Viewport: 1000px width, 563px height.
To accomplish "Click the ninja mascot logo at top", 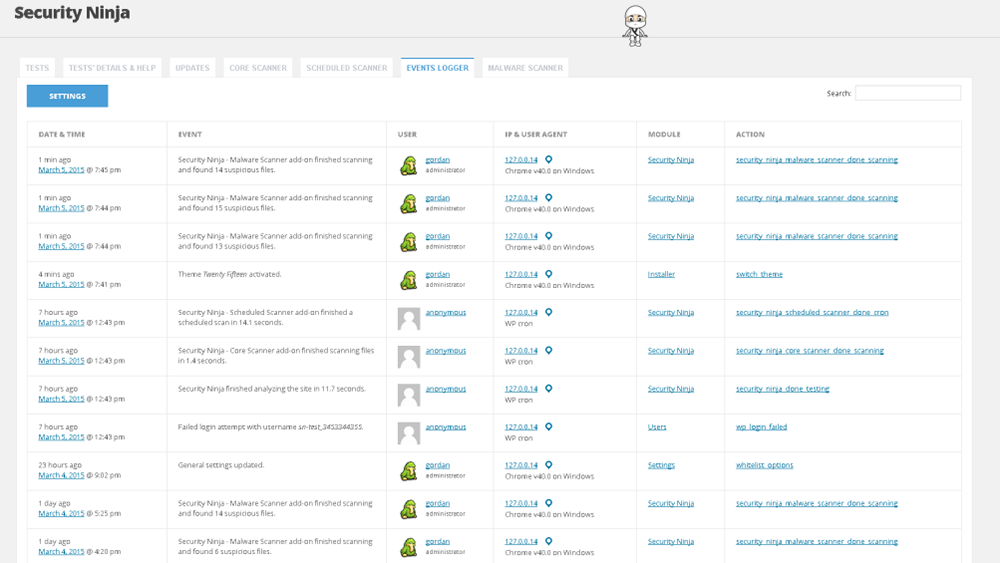I will [635, 25].
